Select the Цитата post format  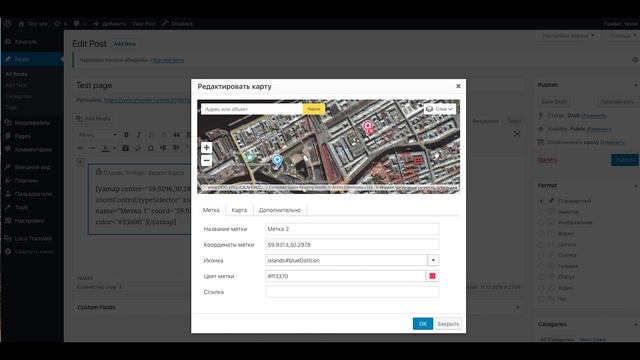pyautogui.click(x=541, y=244)
